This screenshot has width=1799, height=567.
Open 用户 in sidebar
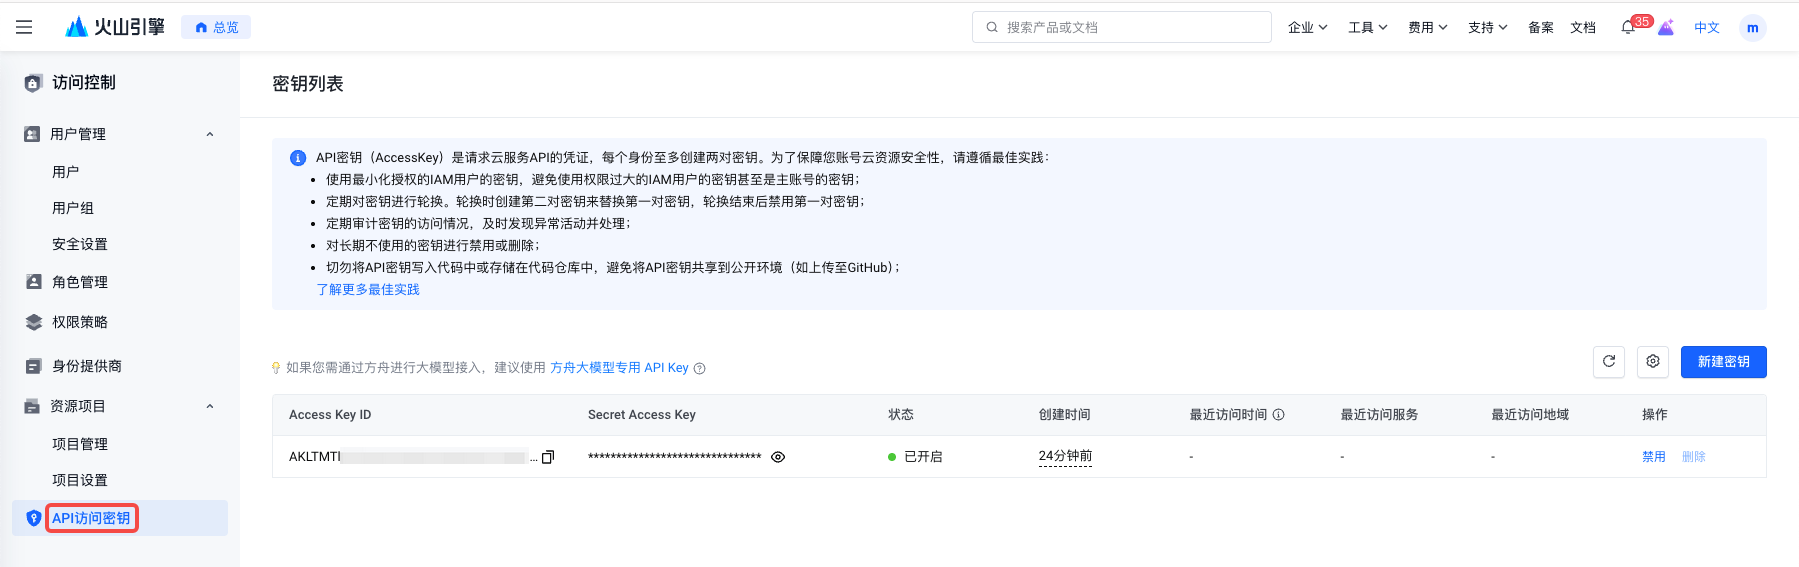pyautogui.click(x=65, y=172)
